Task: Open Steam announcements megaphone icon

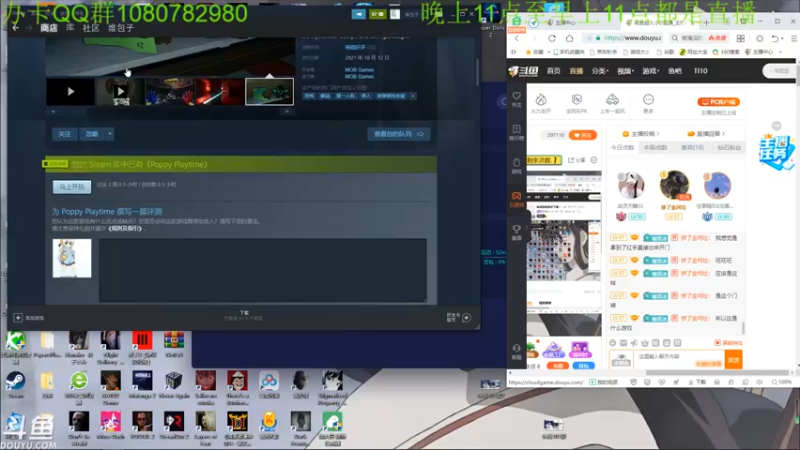Action: 359,14
